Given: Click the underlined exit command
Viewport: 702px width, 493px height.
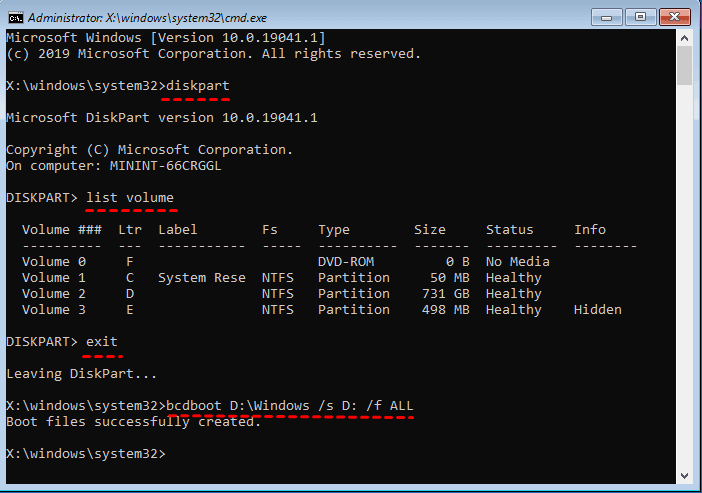Looking at the screenshot, I should pos(102,341).
